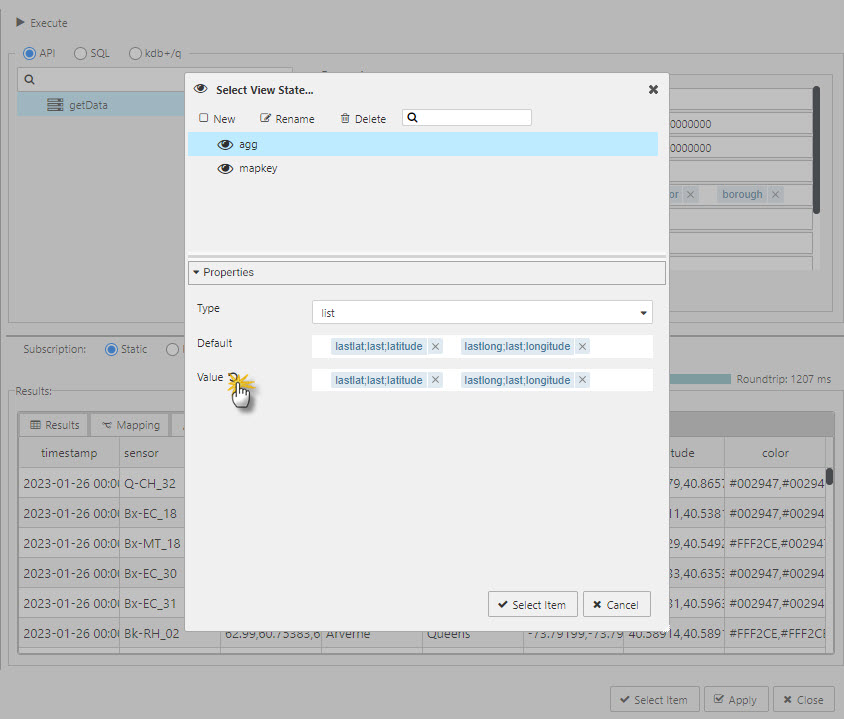The height and width of the screenshot is (719, 844).
Task: Click the Select Item button in the dialog
Action: point(533,604)
